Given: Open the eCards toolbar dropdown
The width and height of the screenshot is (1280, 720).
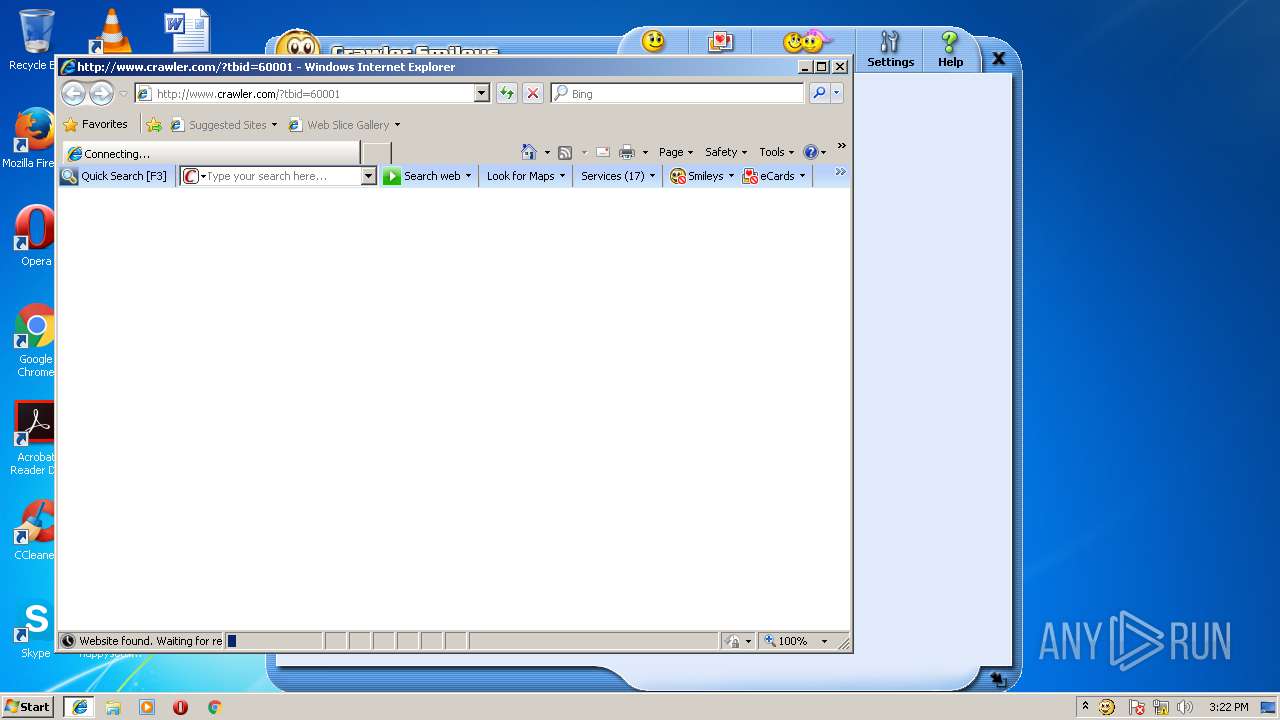Looking at the screenshot, I should point(774,176).
